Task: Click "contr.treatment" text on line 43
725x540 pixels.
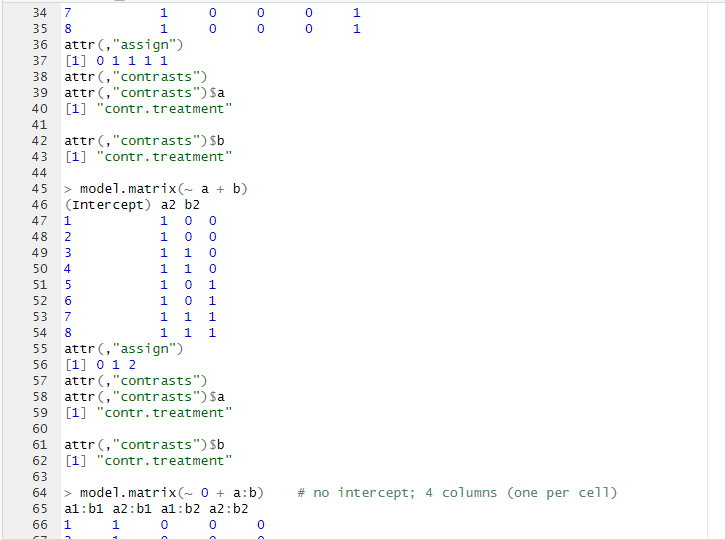Action: click(x=165, y=156)
